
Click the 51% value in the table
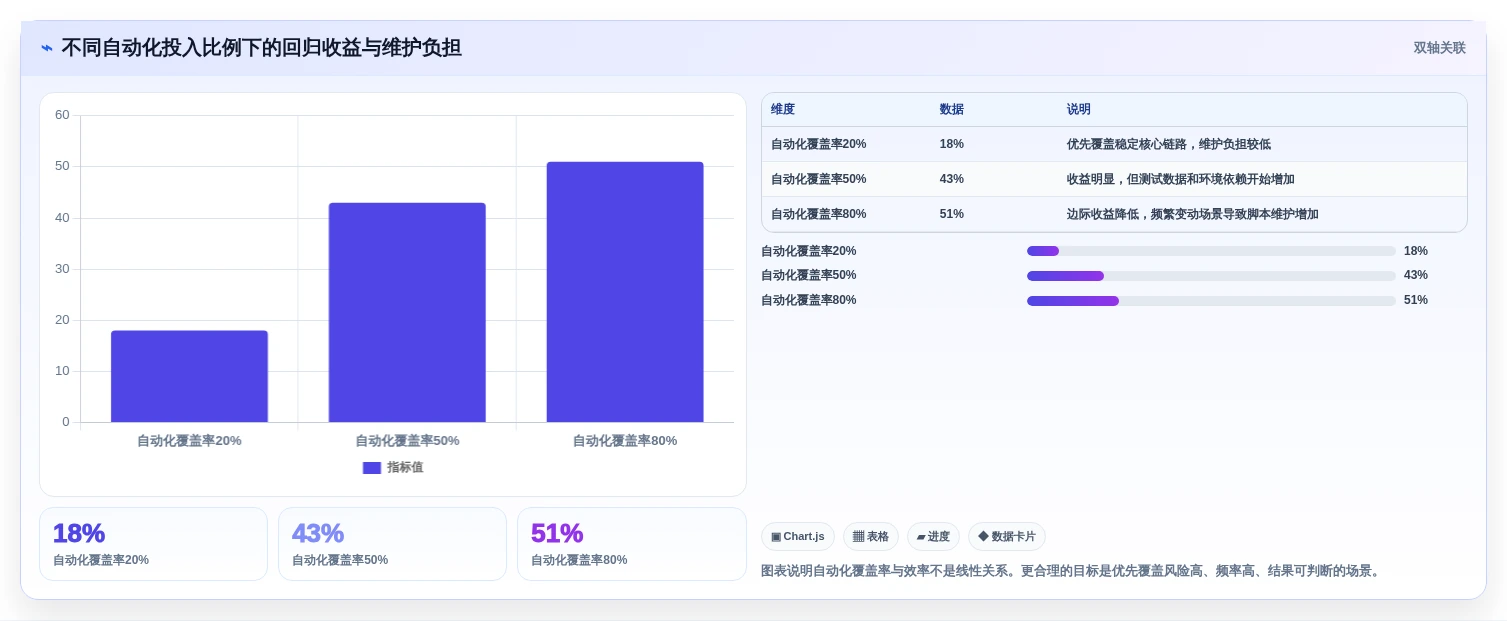point(952,214)
